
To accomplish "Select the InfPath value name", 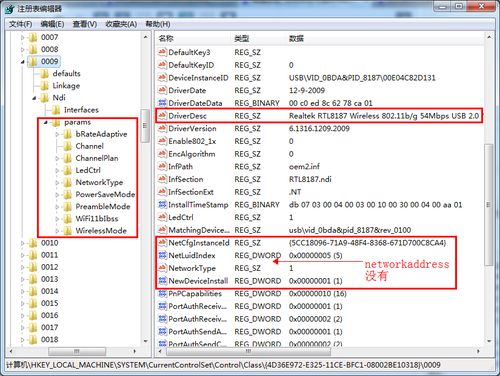I will pyautogui.click(x=180, y=167).
